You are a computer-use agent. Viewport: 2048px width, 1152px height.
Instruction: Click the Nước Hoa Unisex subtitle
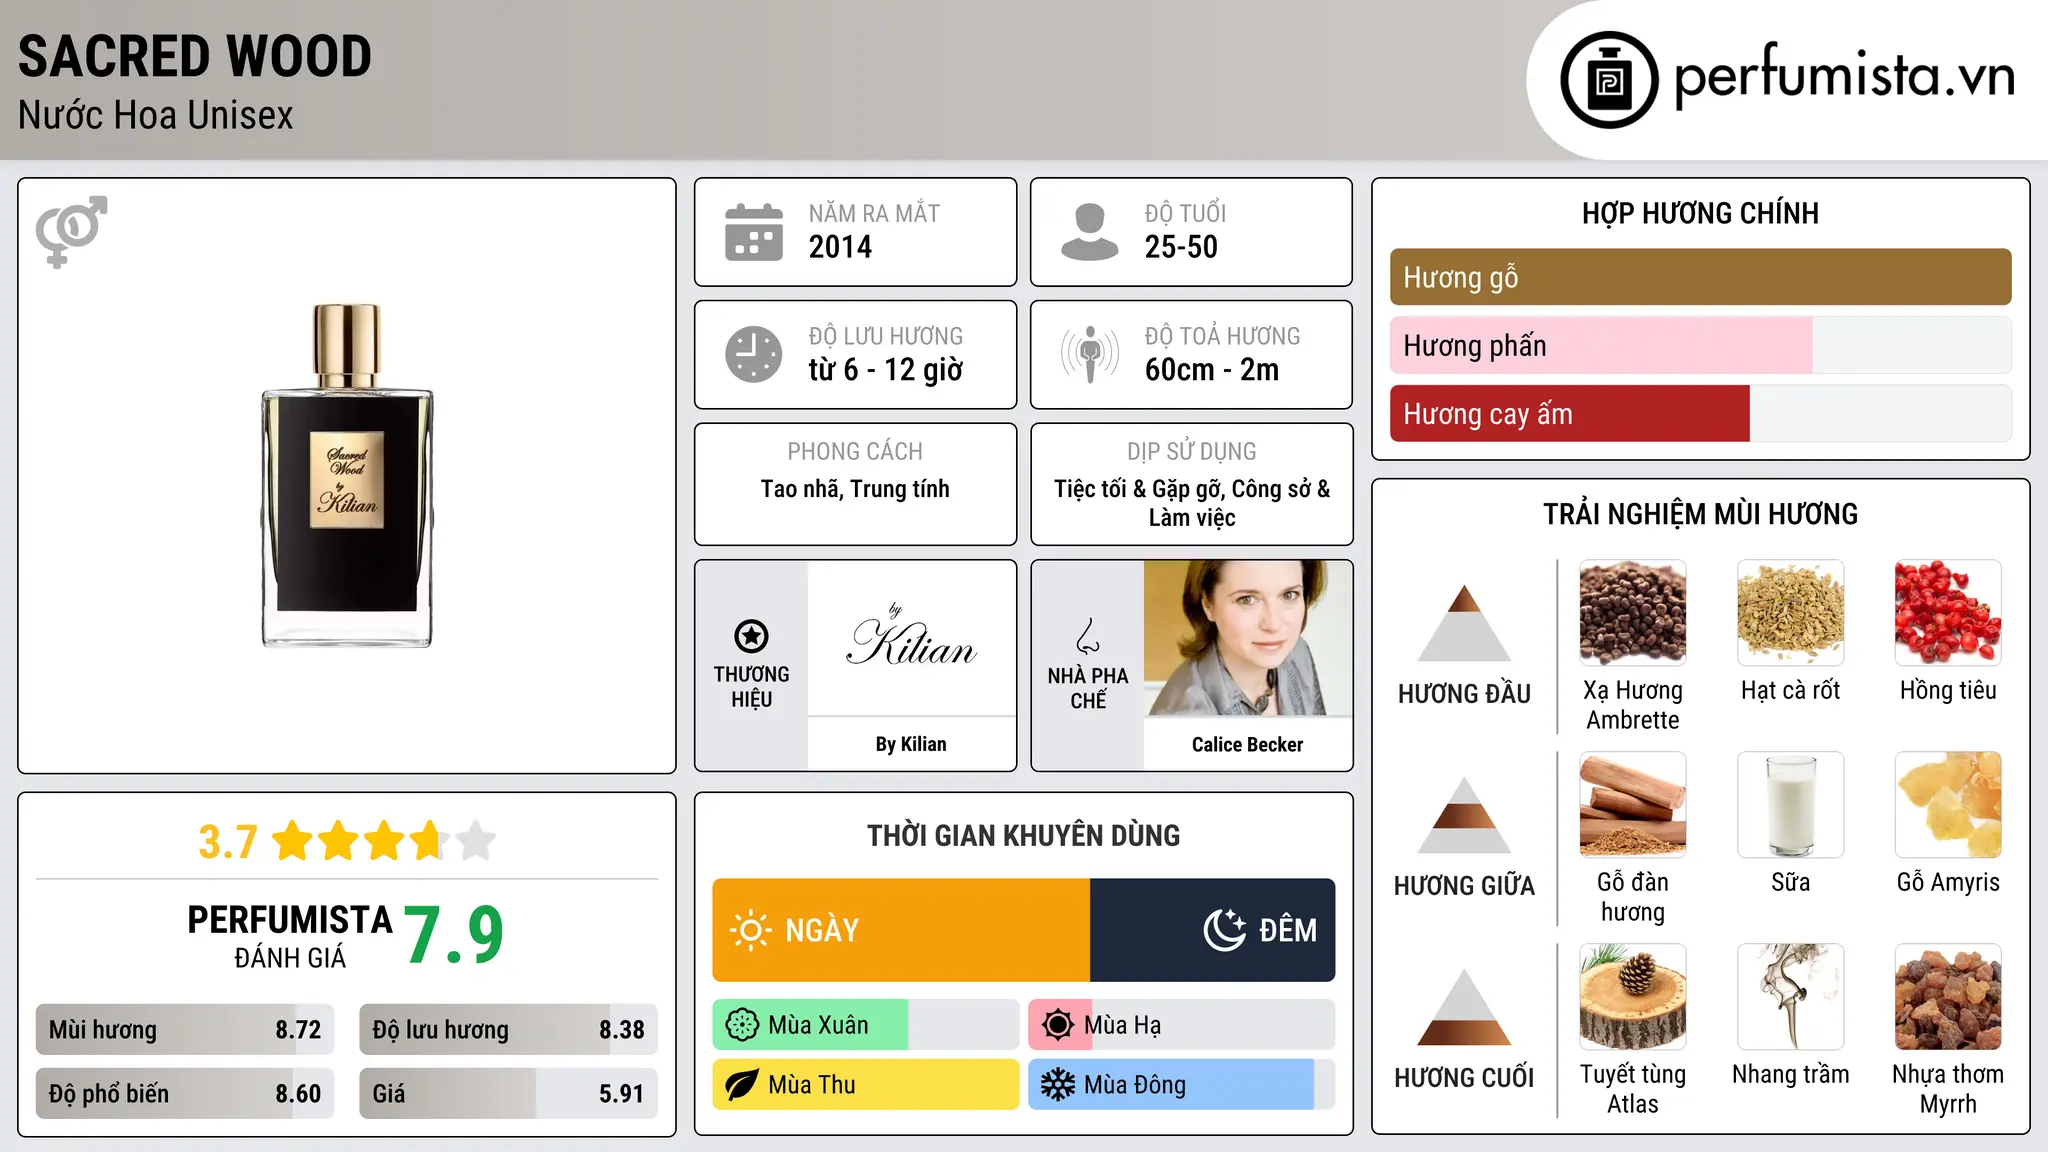click(156, 115)
